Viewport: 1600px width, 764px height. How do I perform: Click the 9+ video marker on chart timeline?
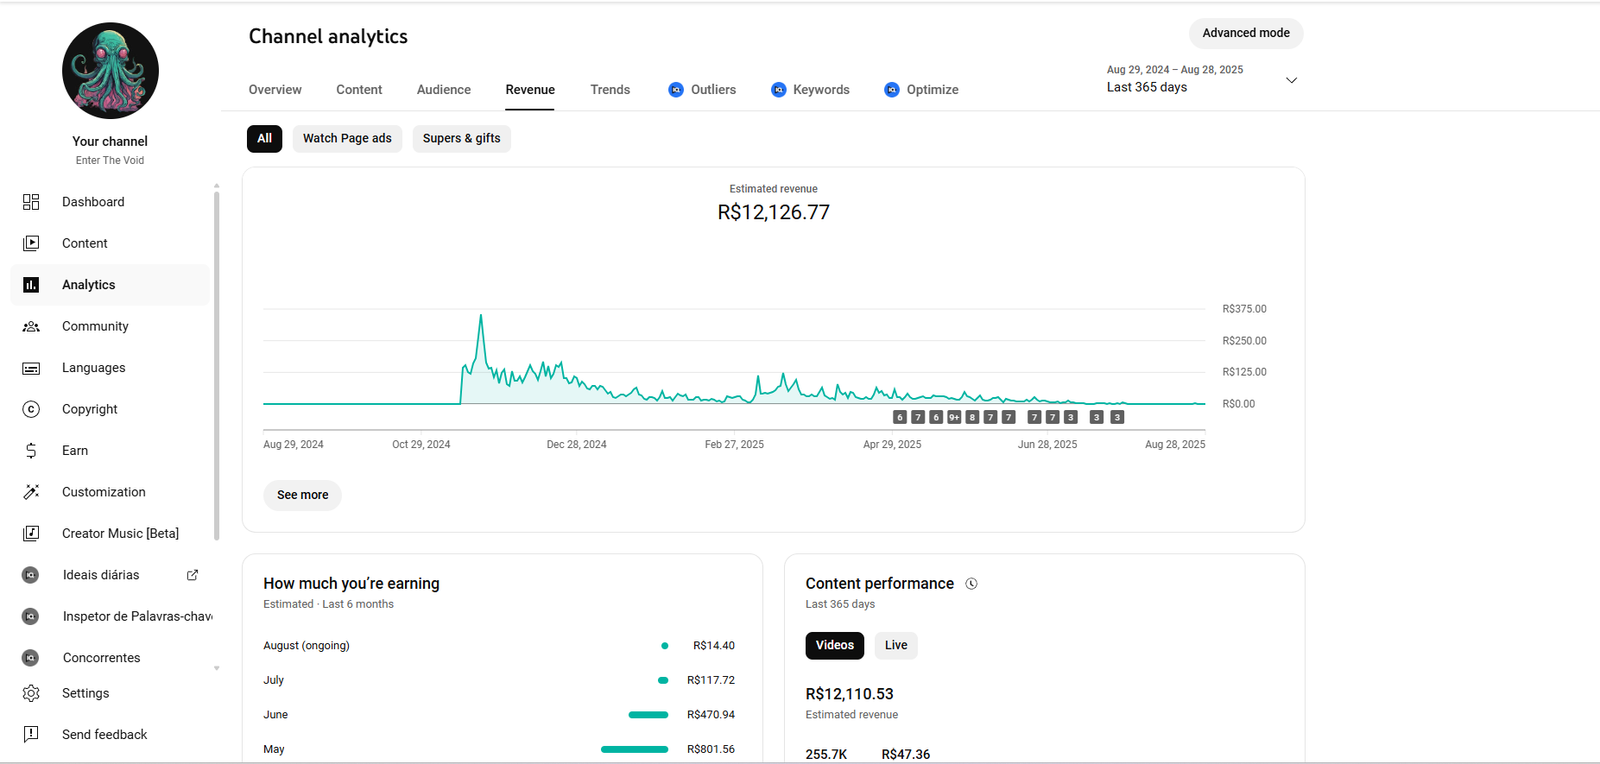pyautogui.click(x=954, y=417)
